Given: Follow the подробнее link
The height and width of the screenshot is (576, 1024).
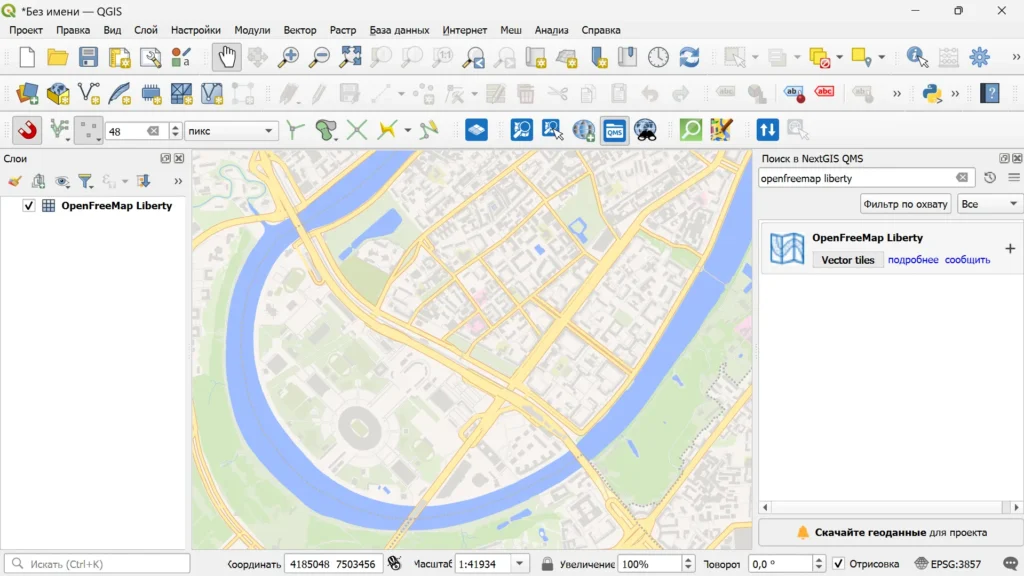Looking at the screenshot, I should 913,260.
